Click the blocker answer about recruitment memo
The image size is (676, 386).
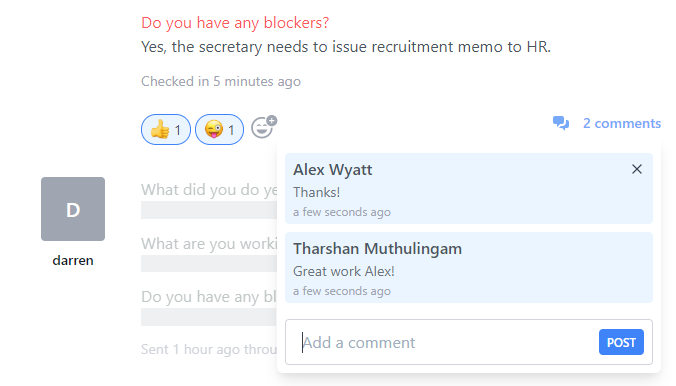point(346,47)
